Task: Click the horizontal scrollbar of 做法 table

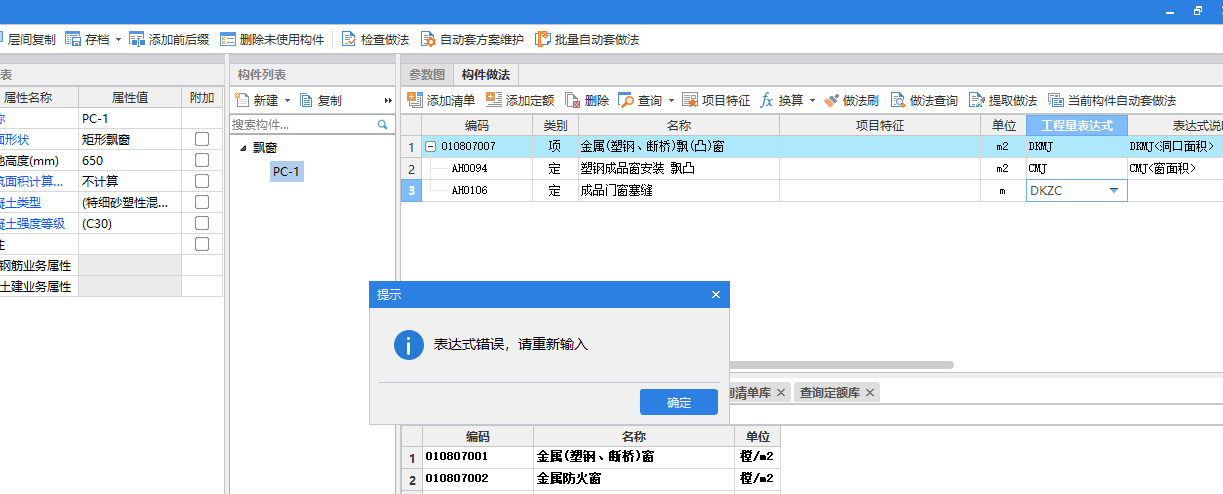Action: tap(842, 365)
